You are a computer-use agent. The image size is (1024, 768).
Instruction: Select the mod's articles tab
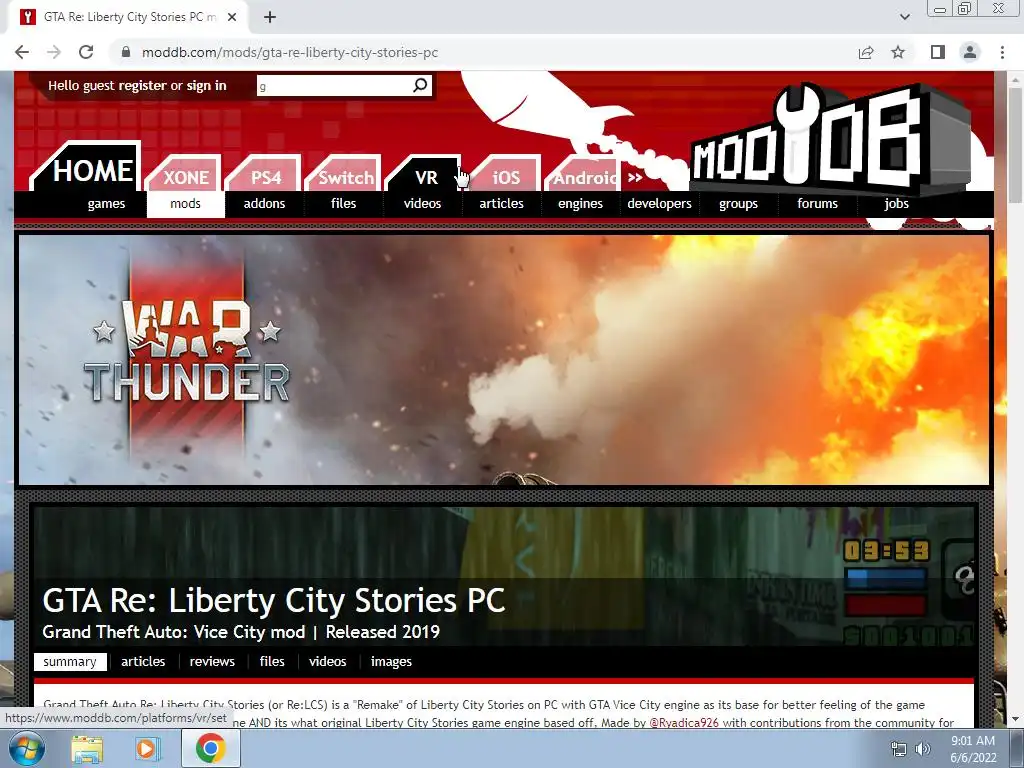[x=143, y=662]
